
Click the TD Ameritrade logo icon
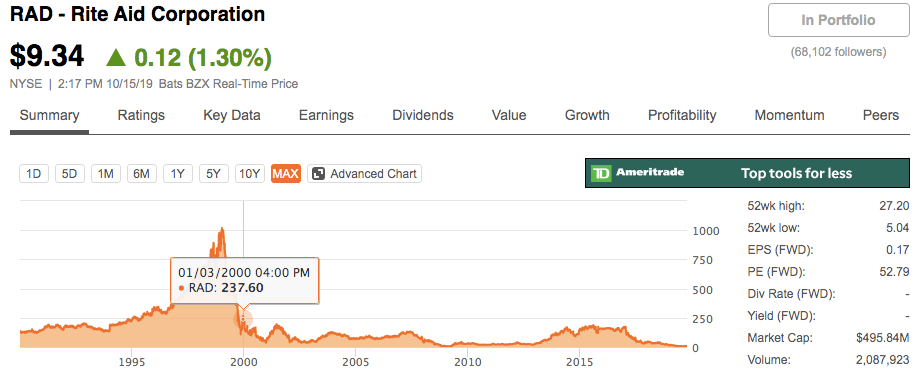coord(601,173)
